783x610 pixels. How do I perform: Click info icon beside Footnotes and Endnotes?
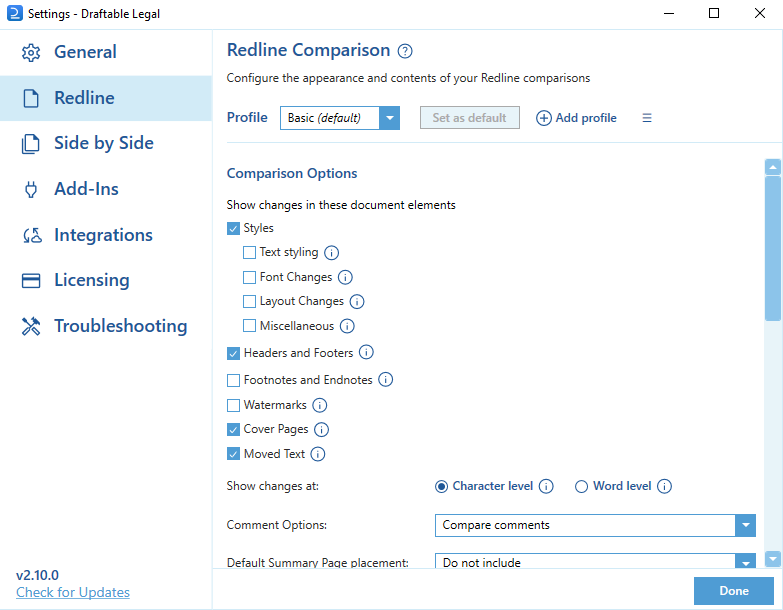[x=386, y=379]
